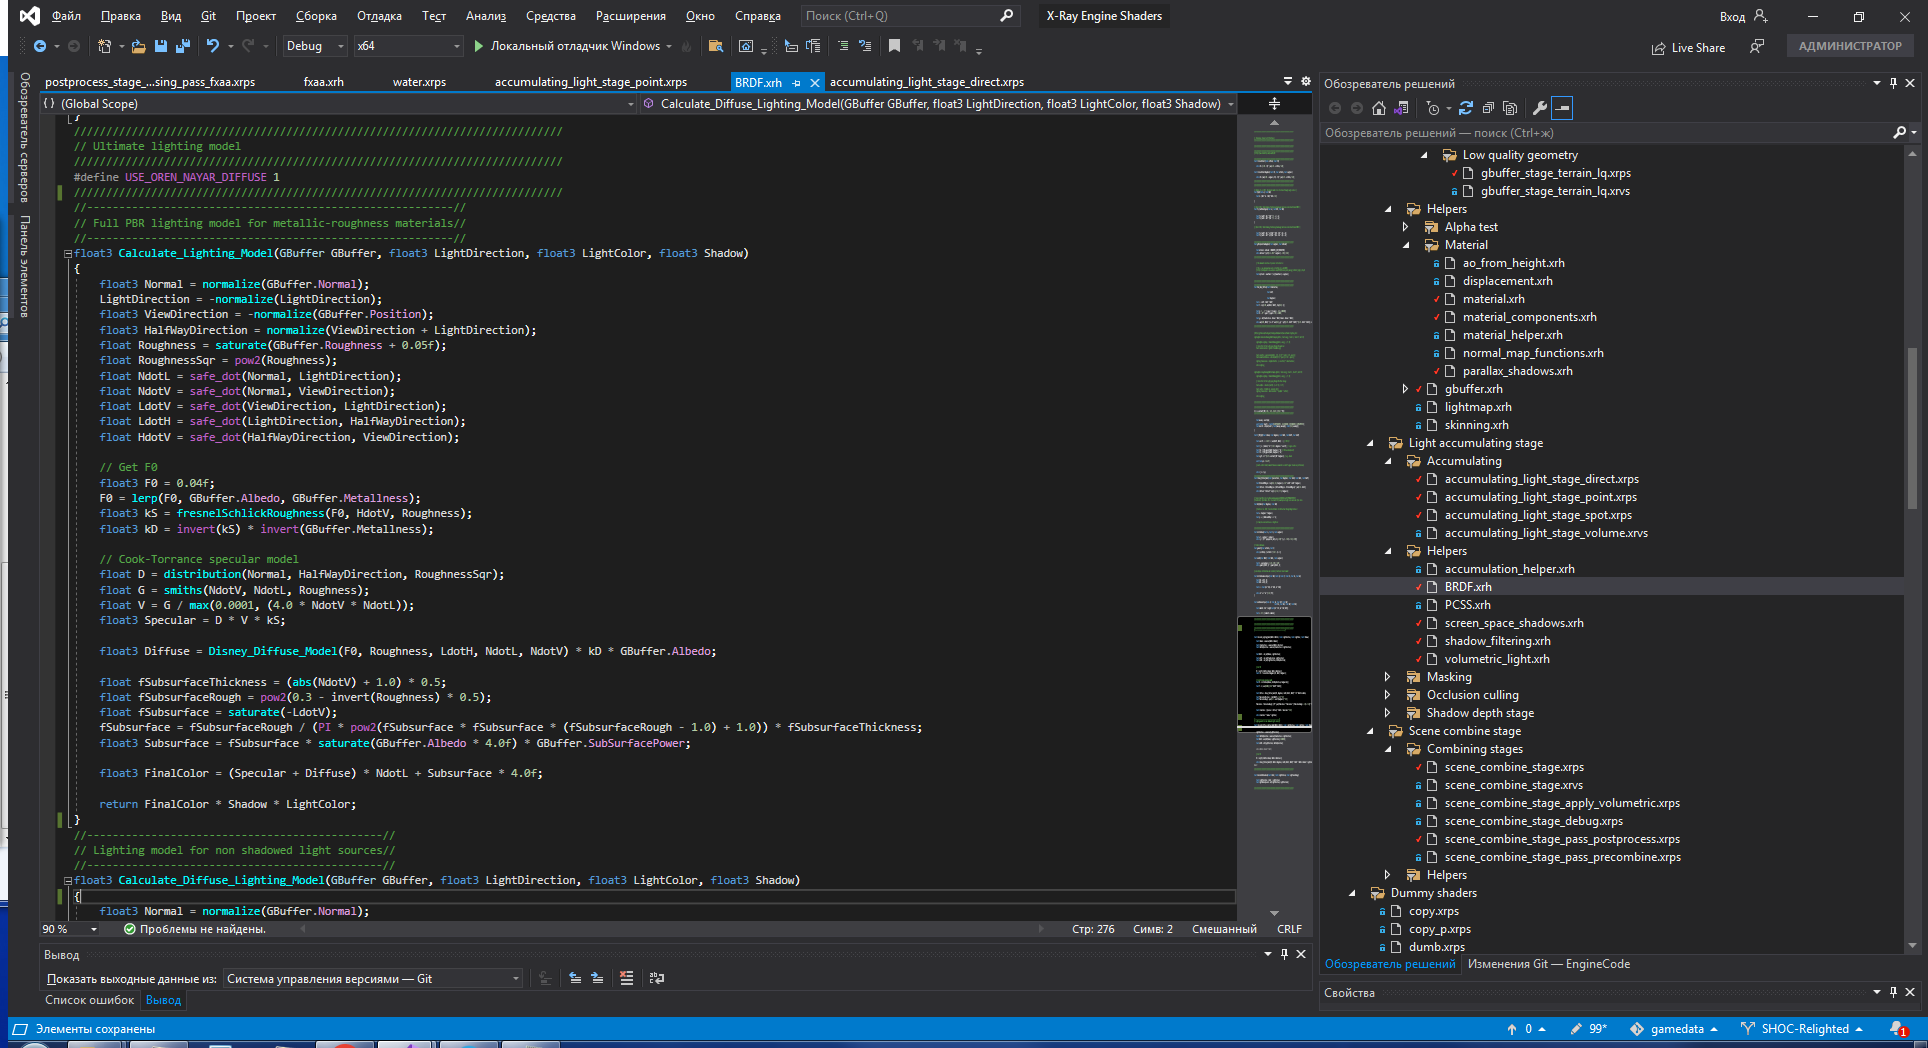Screen dimensions: 1928x1048
Task: Open properties via the wrench icon
Action: tap(1540, 108)
